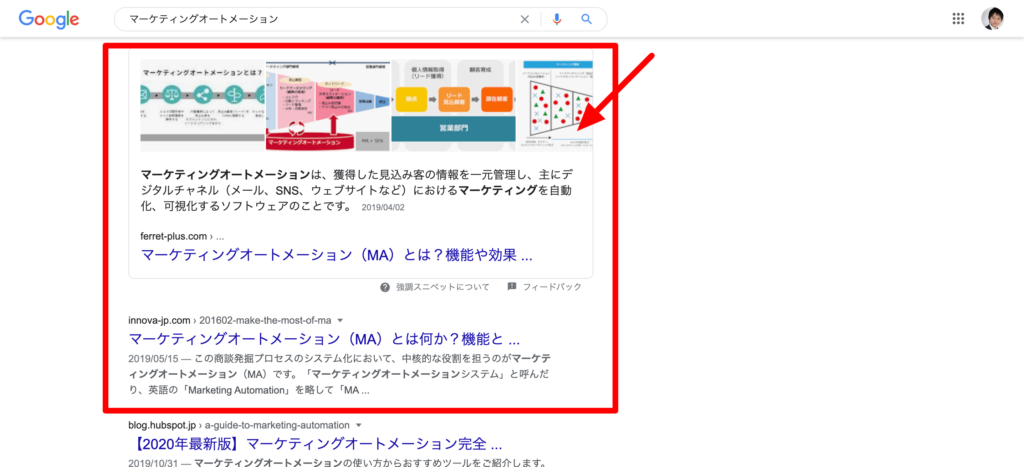
Task: Click the feedback flag icon
Action: pos(512,287)
